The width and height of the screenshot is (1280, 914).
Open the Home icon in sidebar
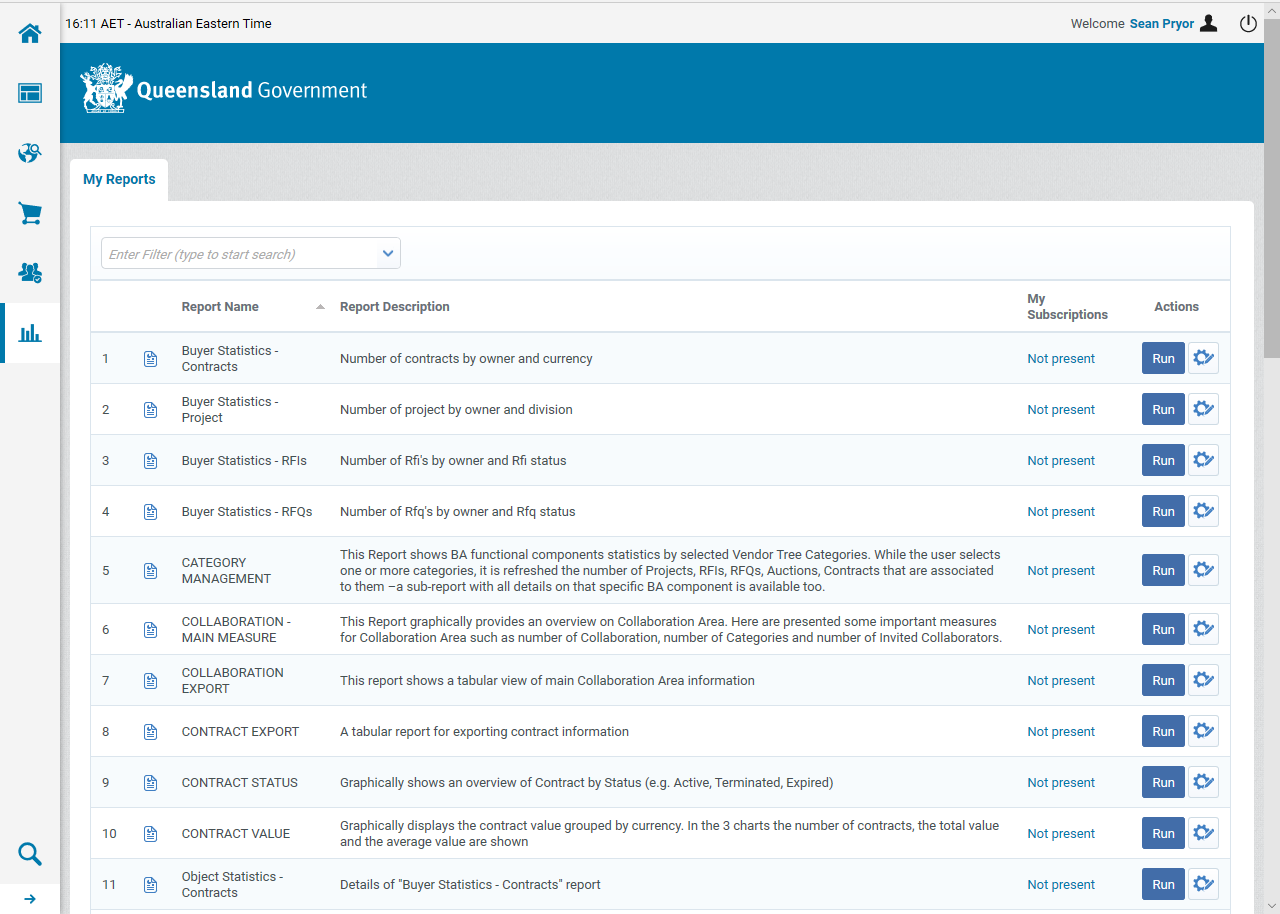30,33
